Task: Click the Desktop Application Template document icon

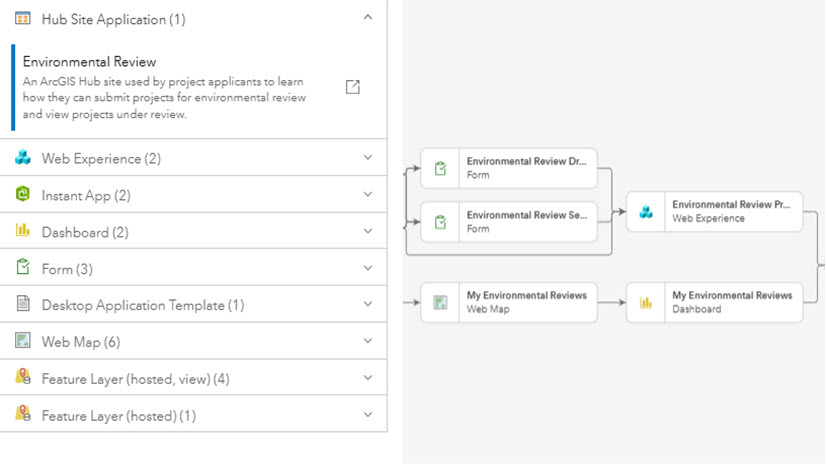Action: [x=23, y=305]
